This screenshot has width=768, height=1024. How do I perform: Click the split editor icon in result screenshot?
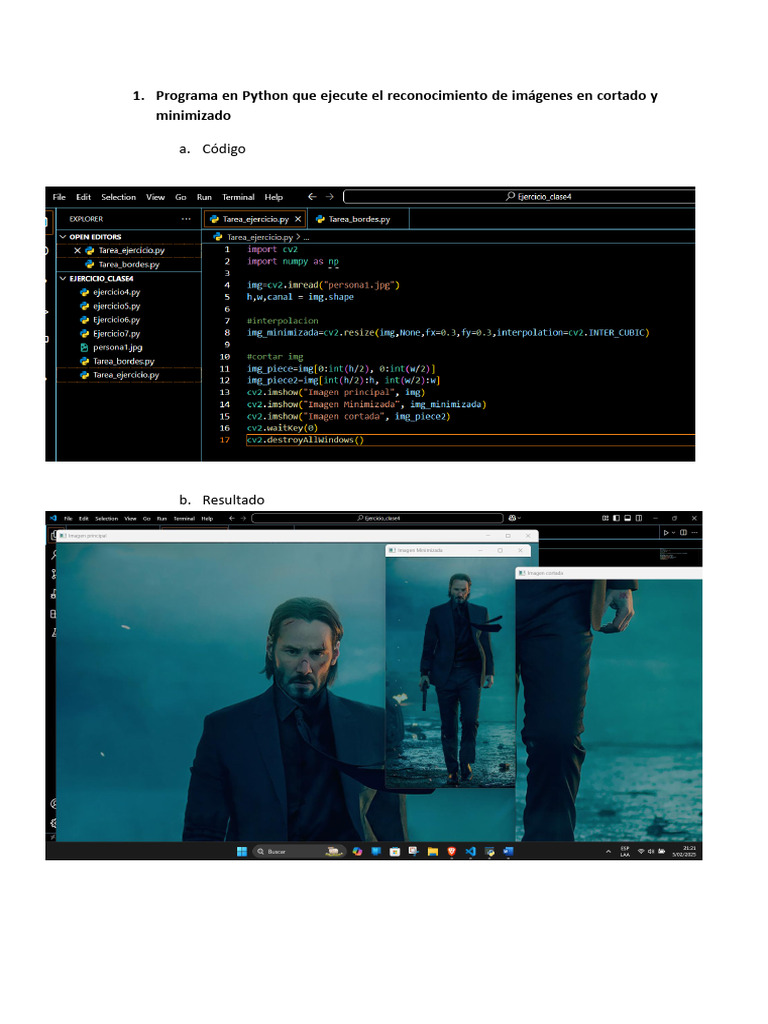tap(684, 532)
